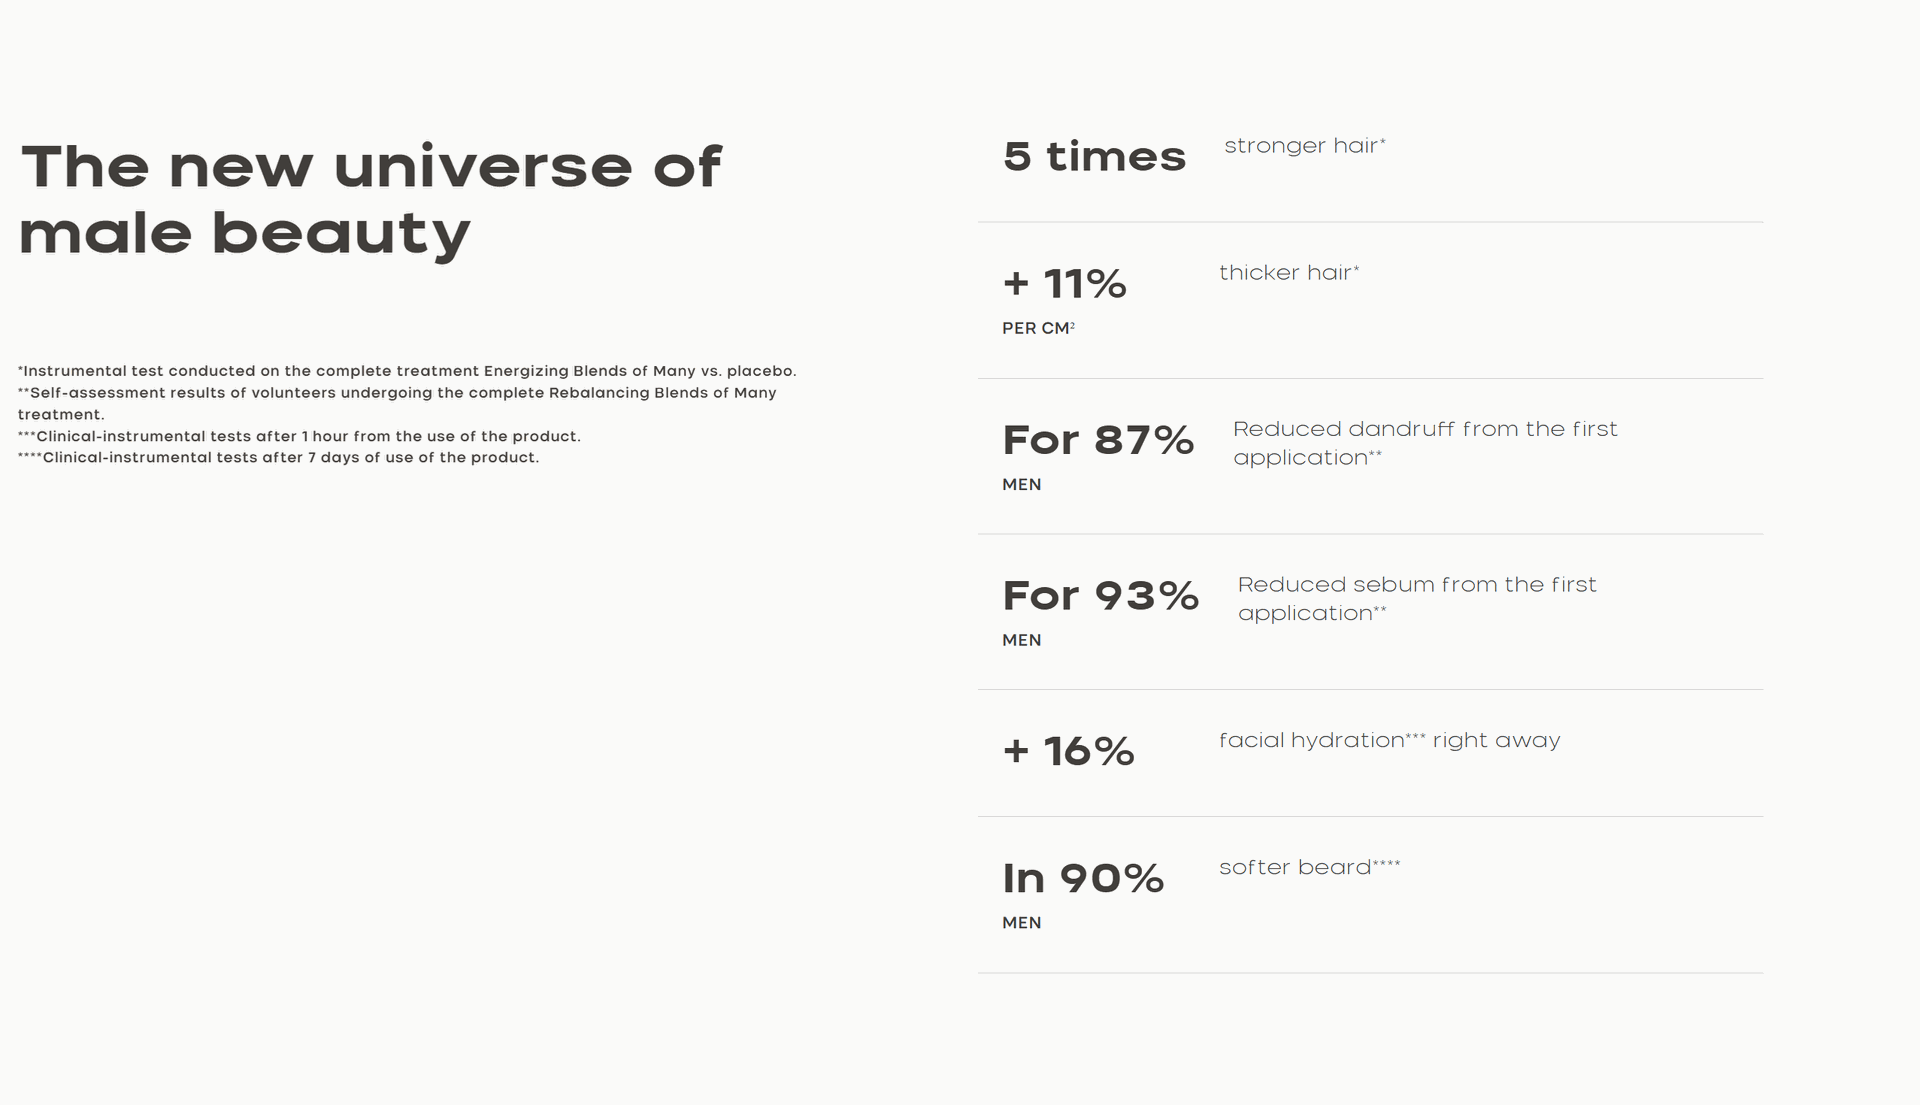Click the 'stronger hair' label

click(x=1305, y=146)
